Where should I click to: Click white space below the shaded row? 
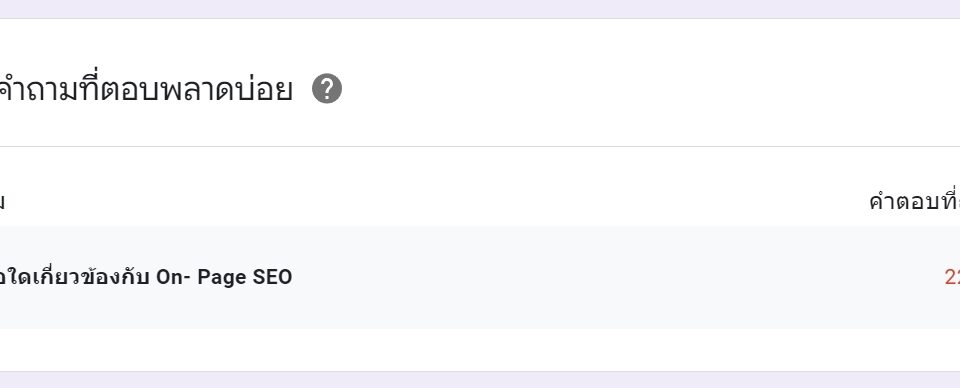[x=480, y=349]
